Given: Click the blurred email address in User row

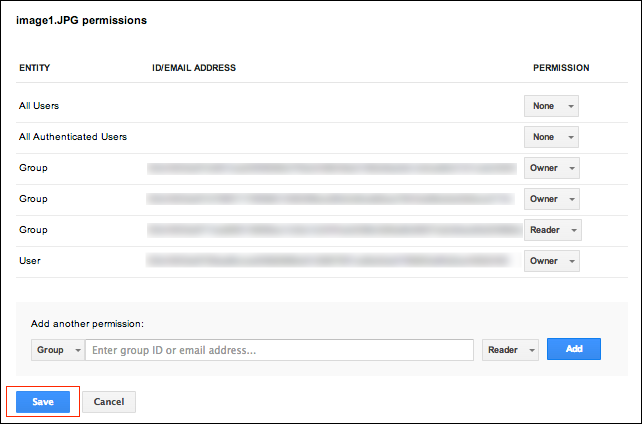Looking at the screenshot, I should point(330,261).
